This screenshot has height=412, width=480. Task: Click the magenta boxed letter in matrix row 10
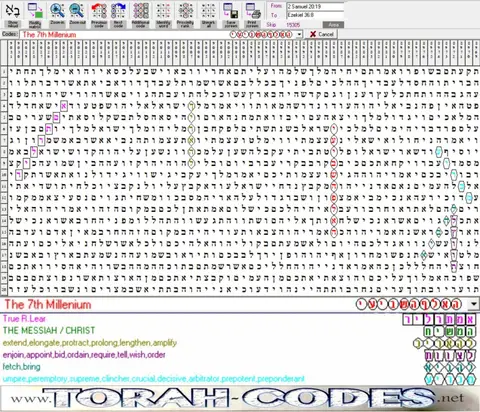(19, 174)
